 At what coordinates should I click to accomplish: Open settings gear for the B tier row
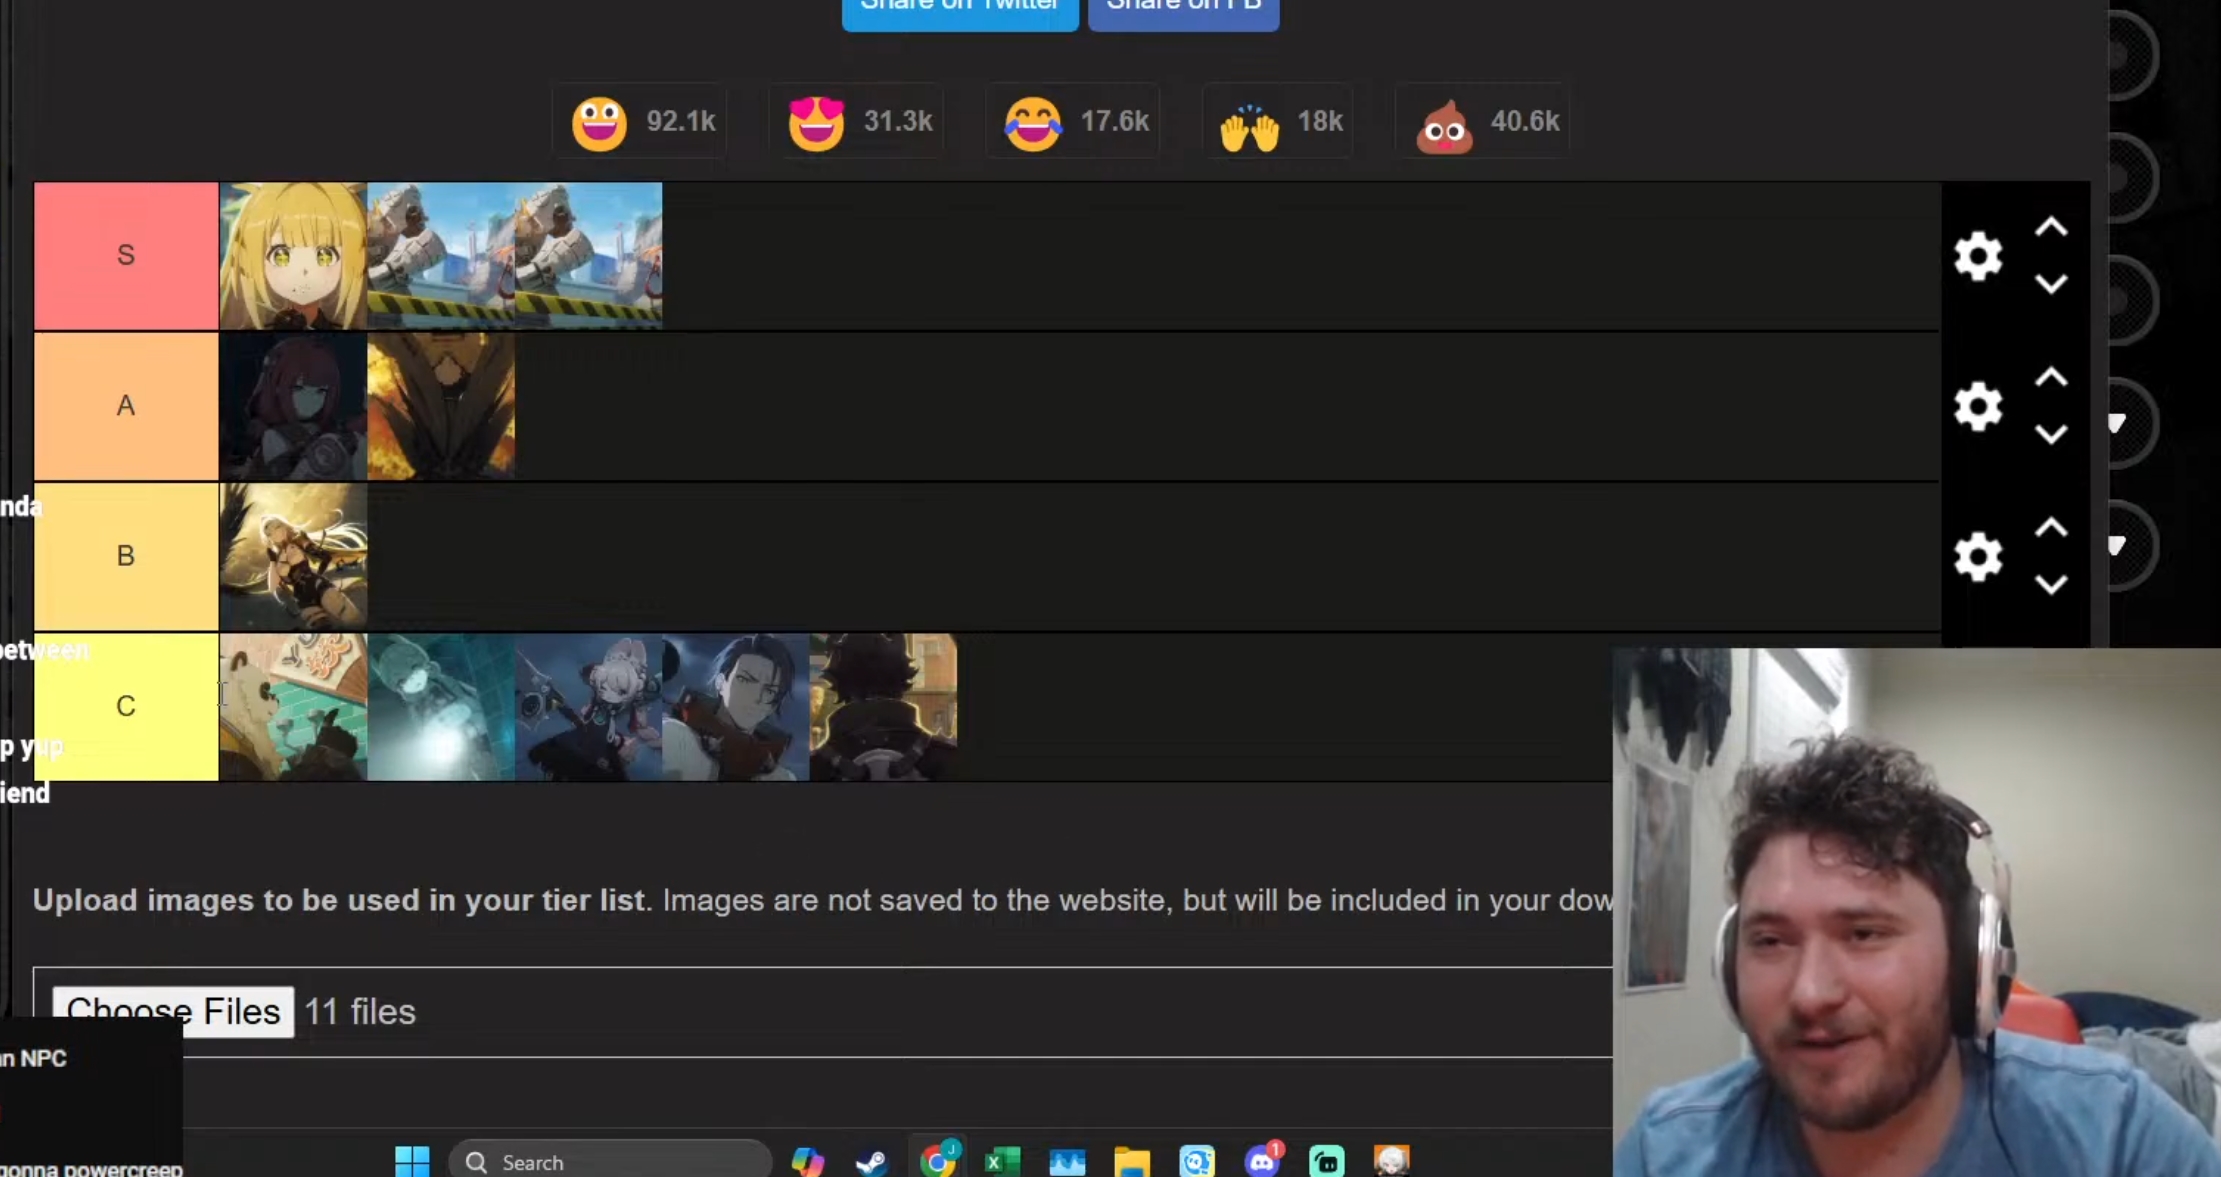pyautogui.click(x=1977, y=557)
